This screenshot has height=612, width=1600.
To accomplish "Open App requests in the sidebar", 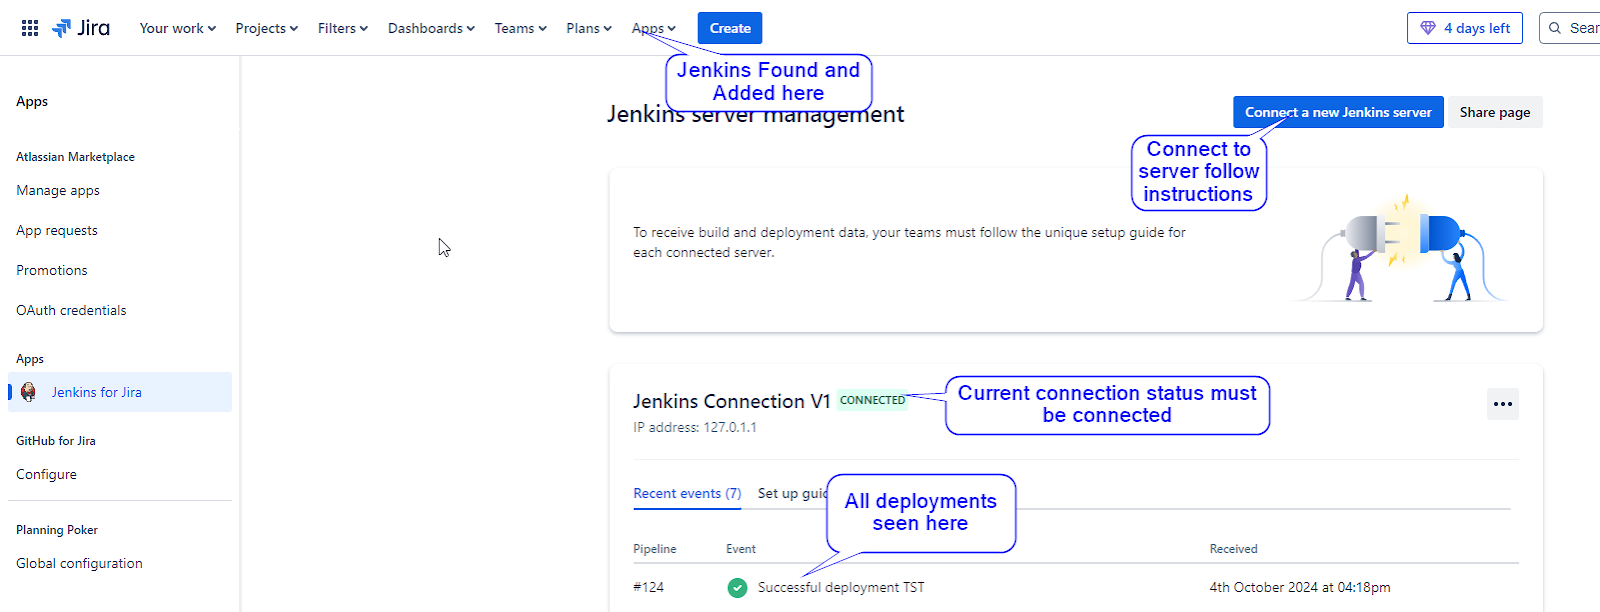I will tap(57, 230).
